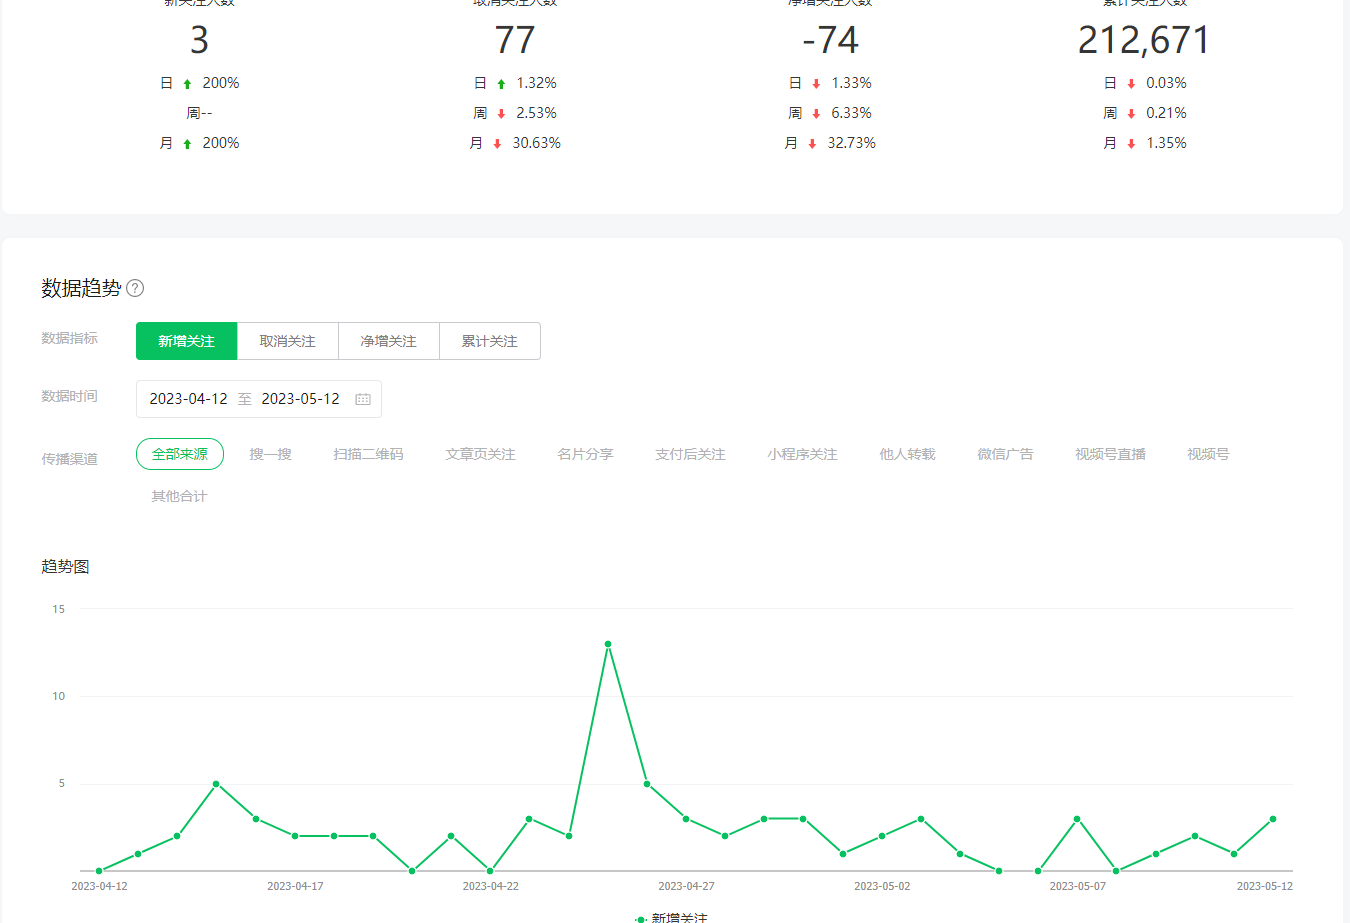This screenshot has height=923, width=1350.
Task: Select the 微信广告 channel filter
Action: pos(1005,454)
